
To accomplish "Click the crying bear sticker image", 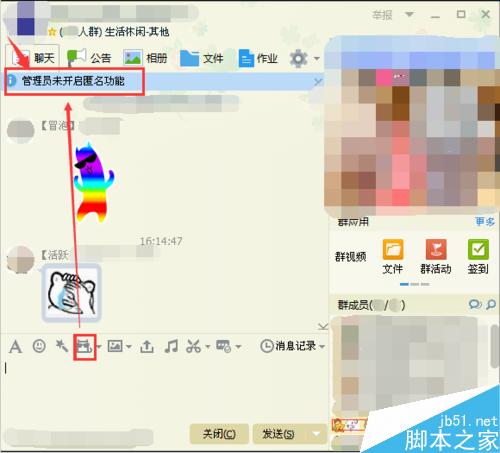I will 72,293.
